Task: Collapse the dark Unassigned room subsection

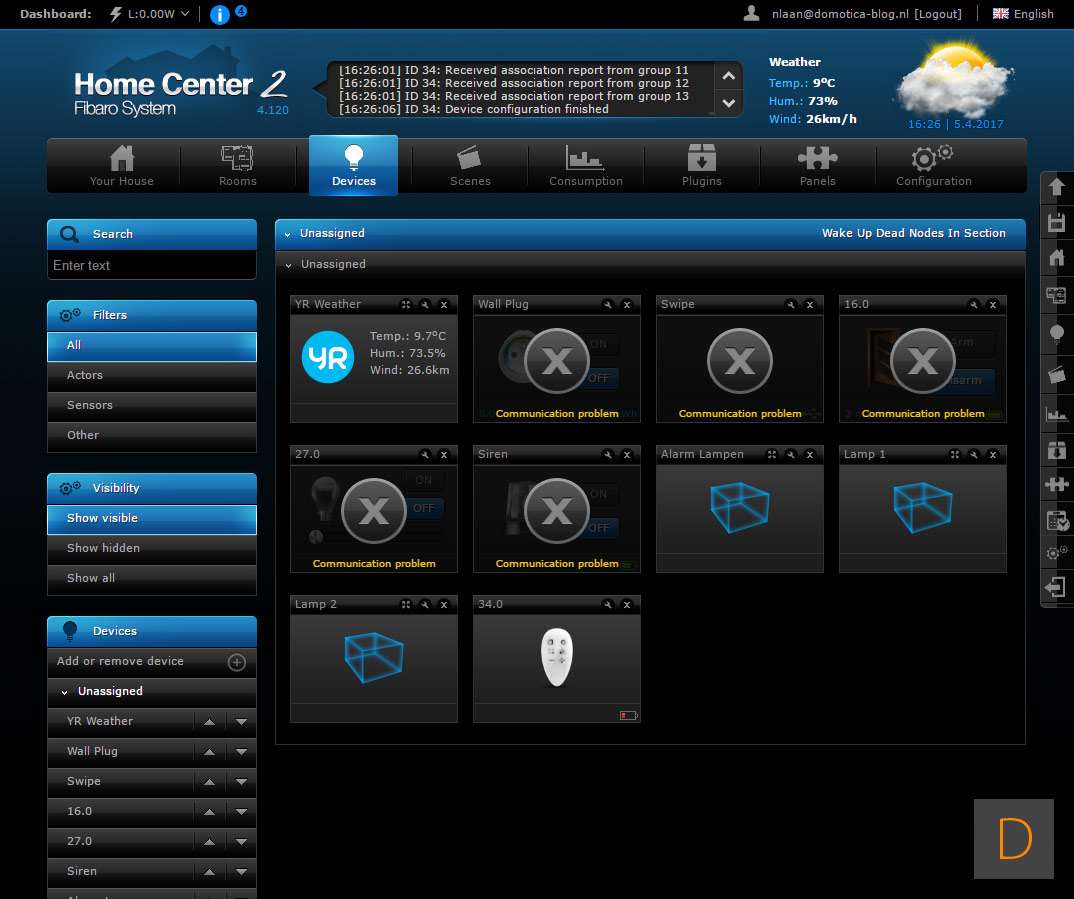Action: pos(288,265)
